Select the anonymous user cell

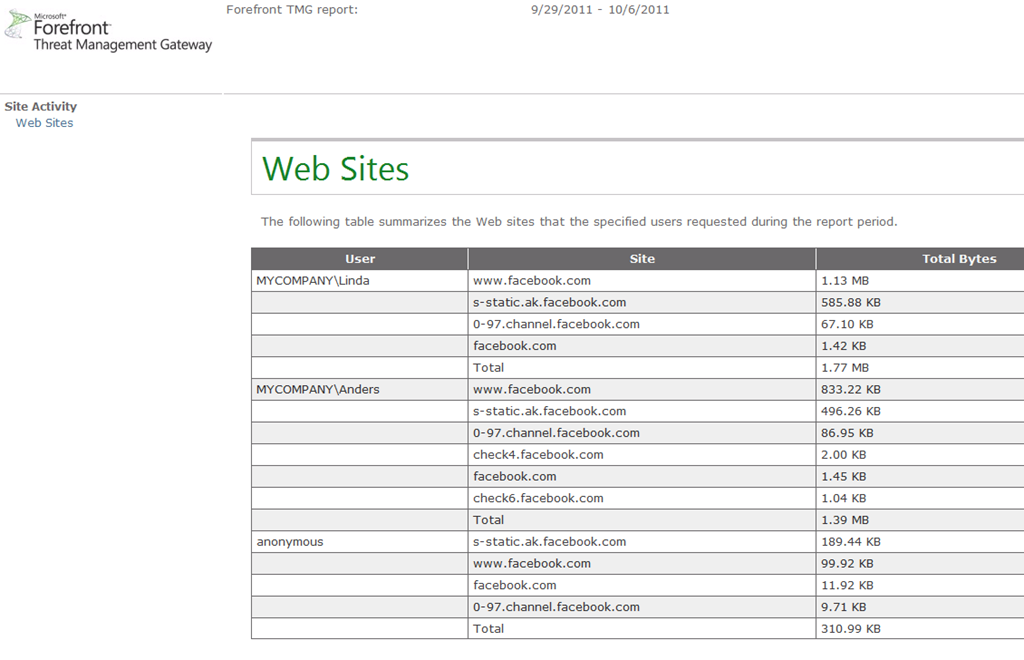290,541
